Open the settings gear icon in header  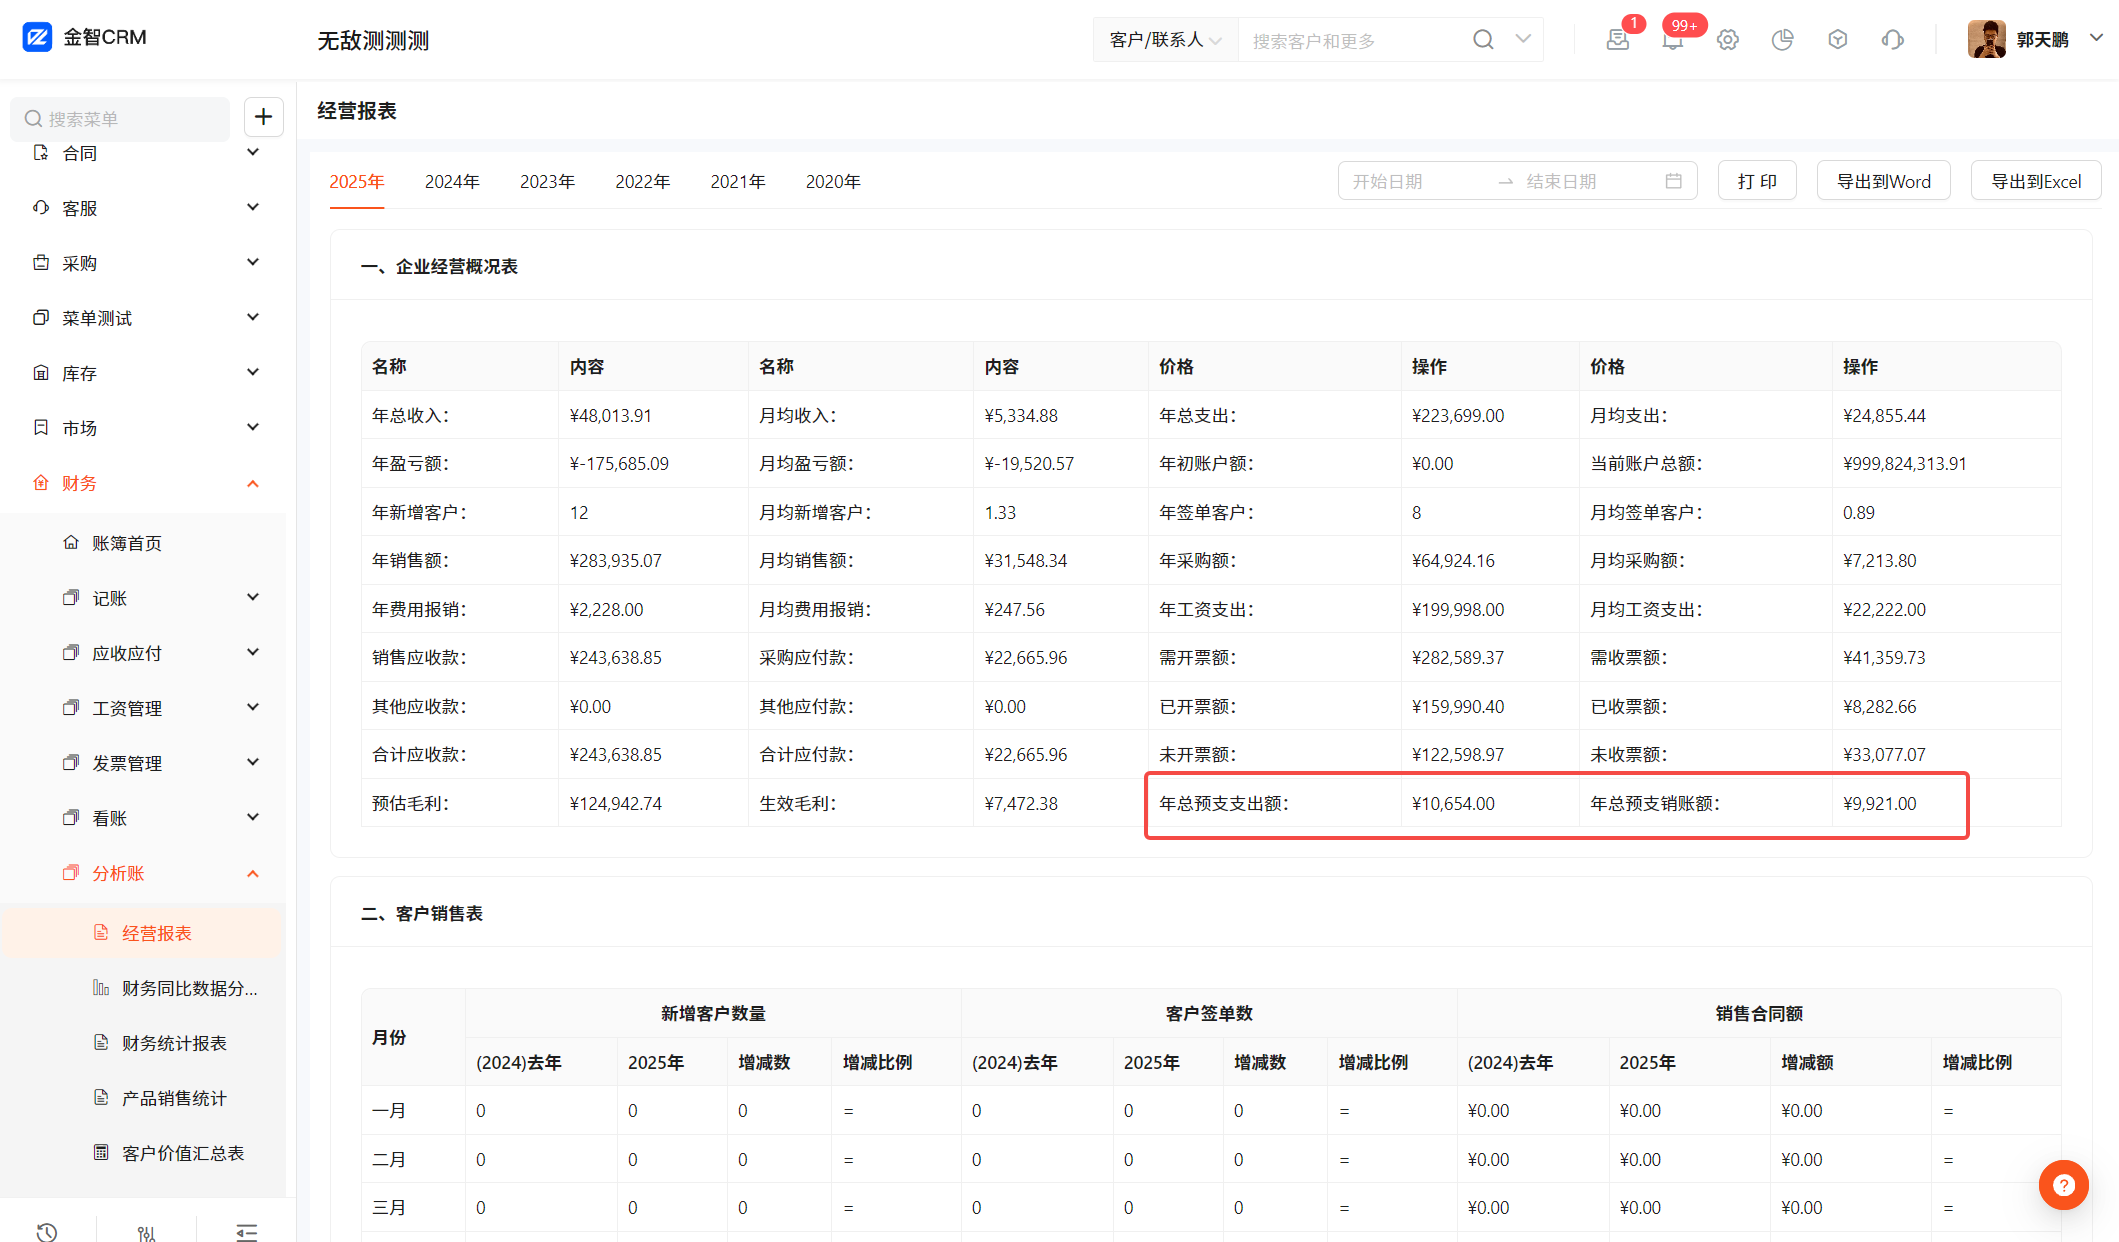point(1727,40)
